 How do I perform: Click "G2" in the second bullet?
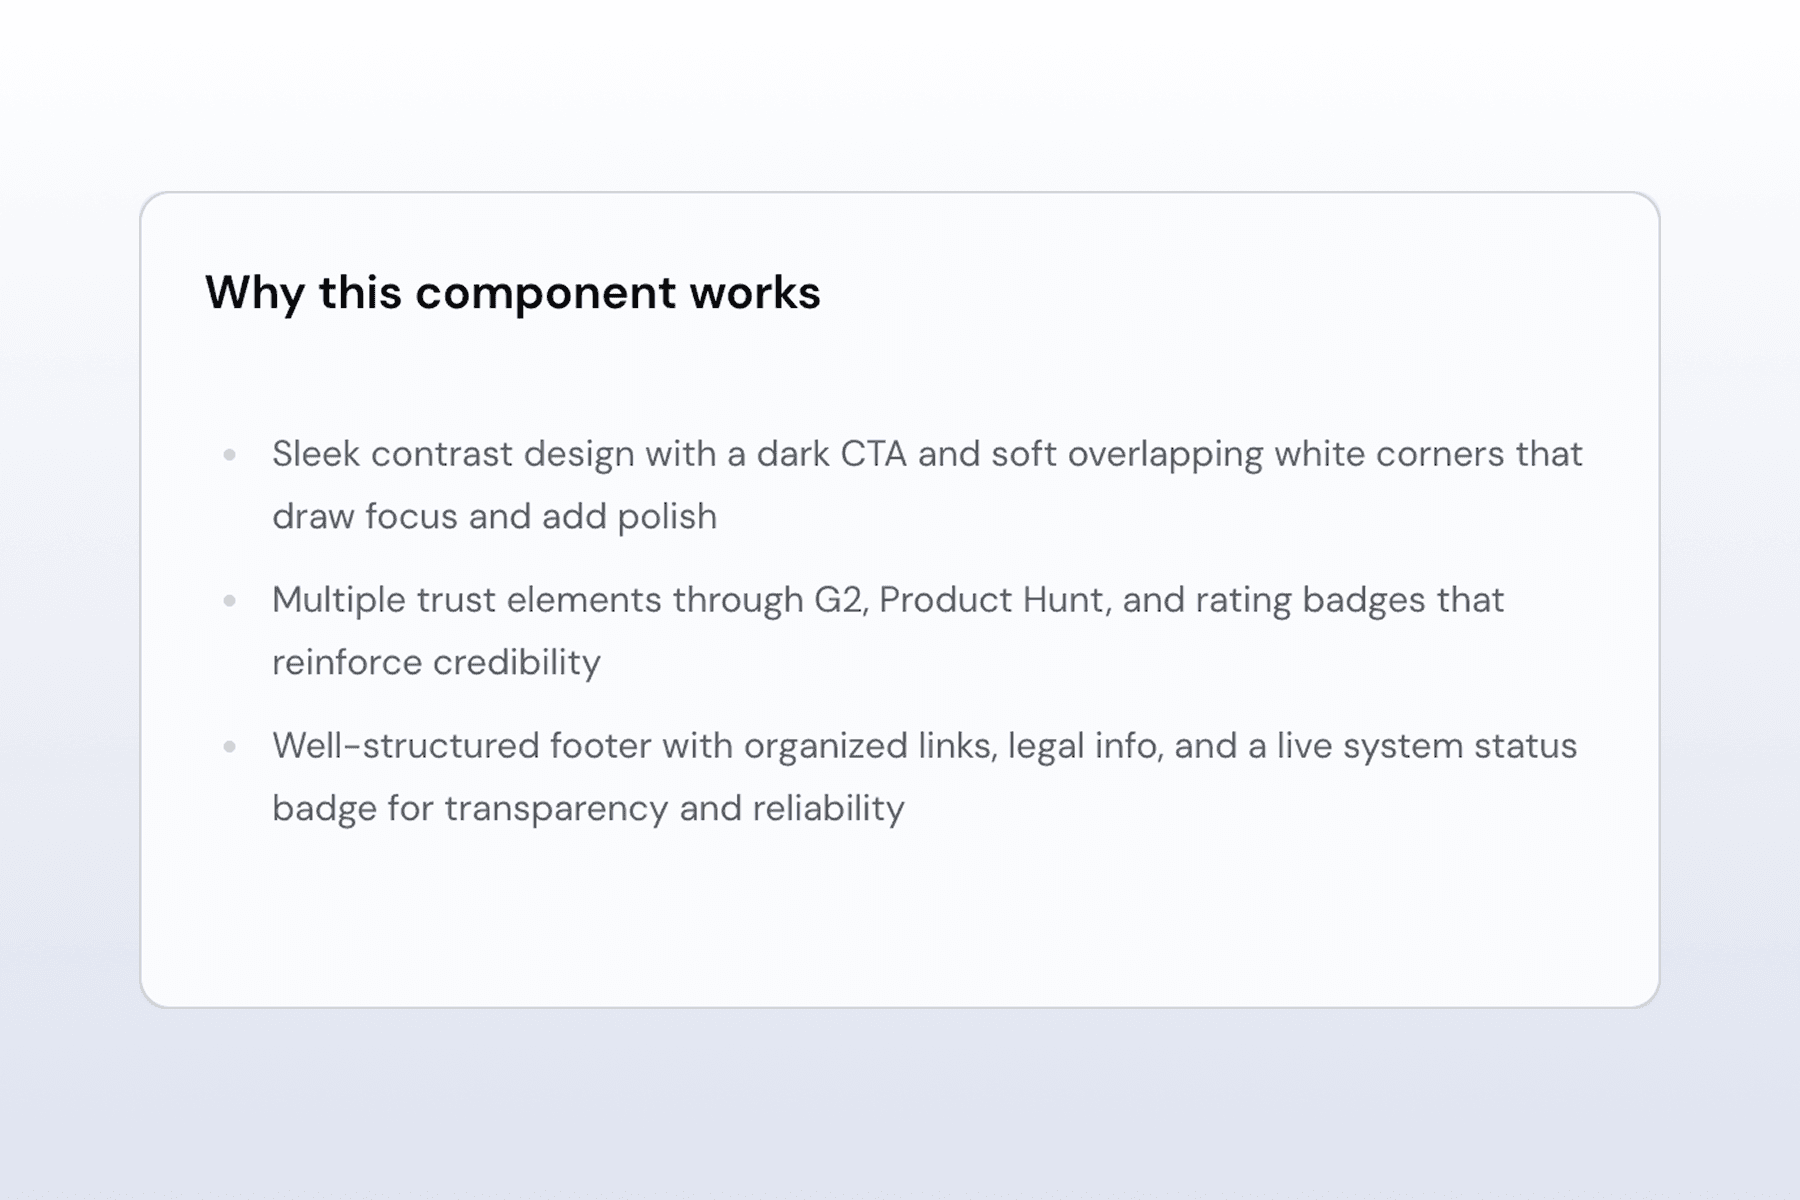click(838, 600)
